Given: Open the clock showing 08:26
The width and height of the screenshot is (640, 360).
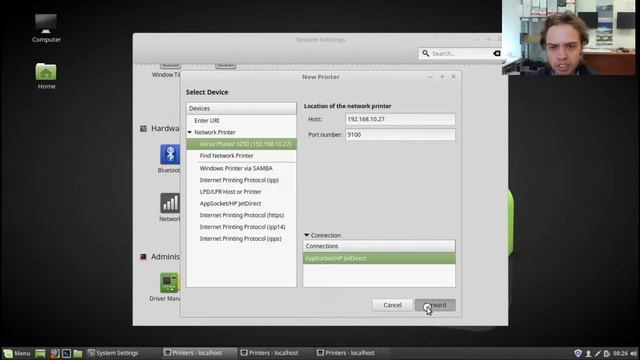Looking at the screenshot, I should tap(620, 353).
